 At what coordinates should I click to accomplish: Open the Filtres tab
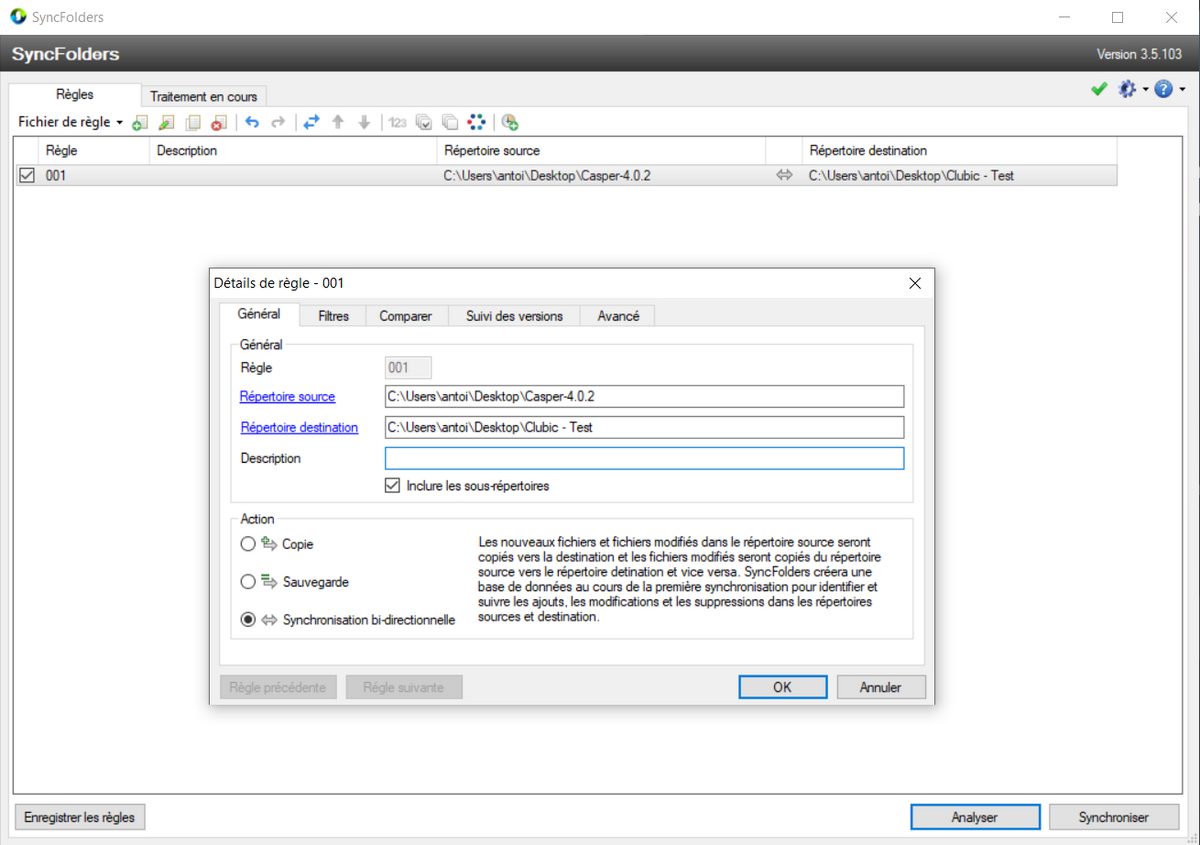(x=334, y=316)
